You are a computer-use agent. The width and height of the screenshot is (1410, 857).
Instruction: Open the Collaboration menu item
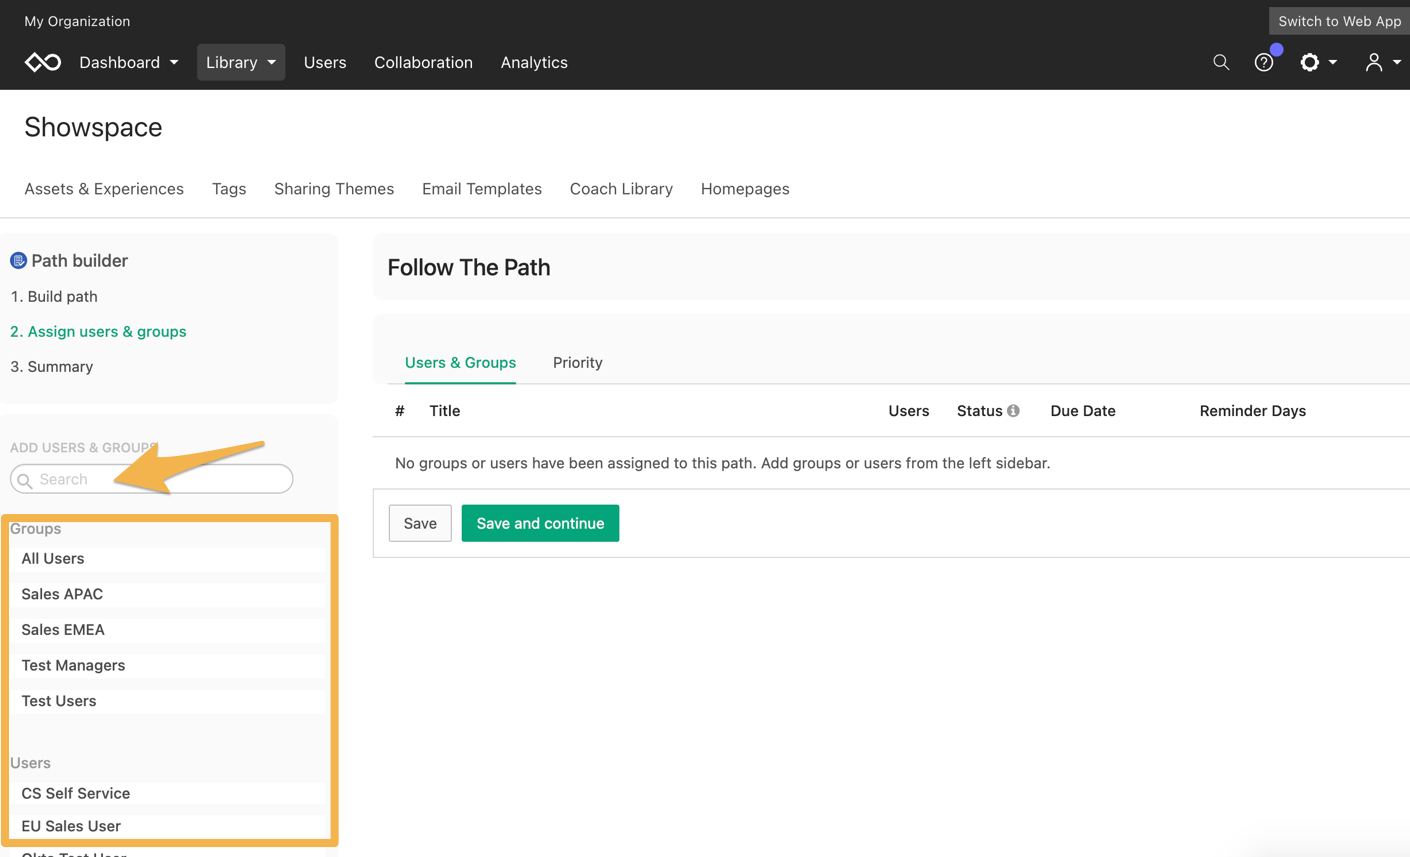click(x=423, y=62)
